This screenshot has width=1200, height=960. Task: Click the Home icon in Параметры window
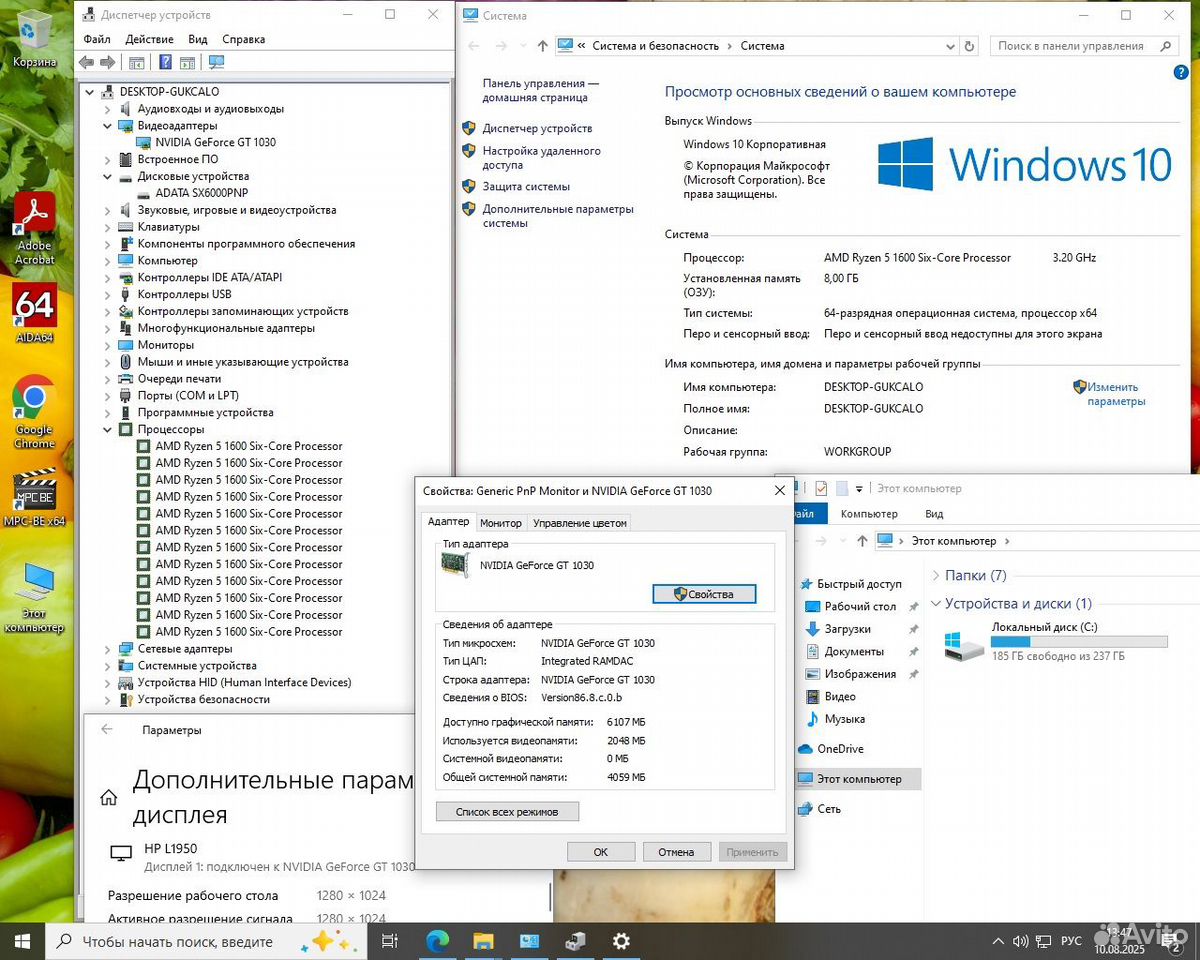[x=109, y=797]
